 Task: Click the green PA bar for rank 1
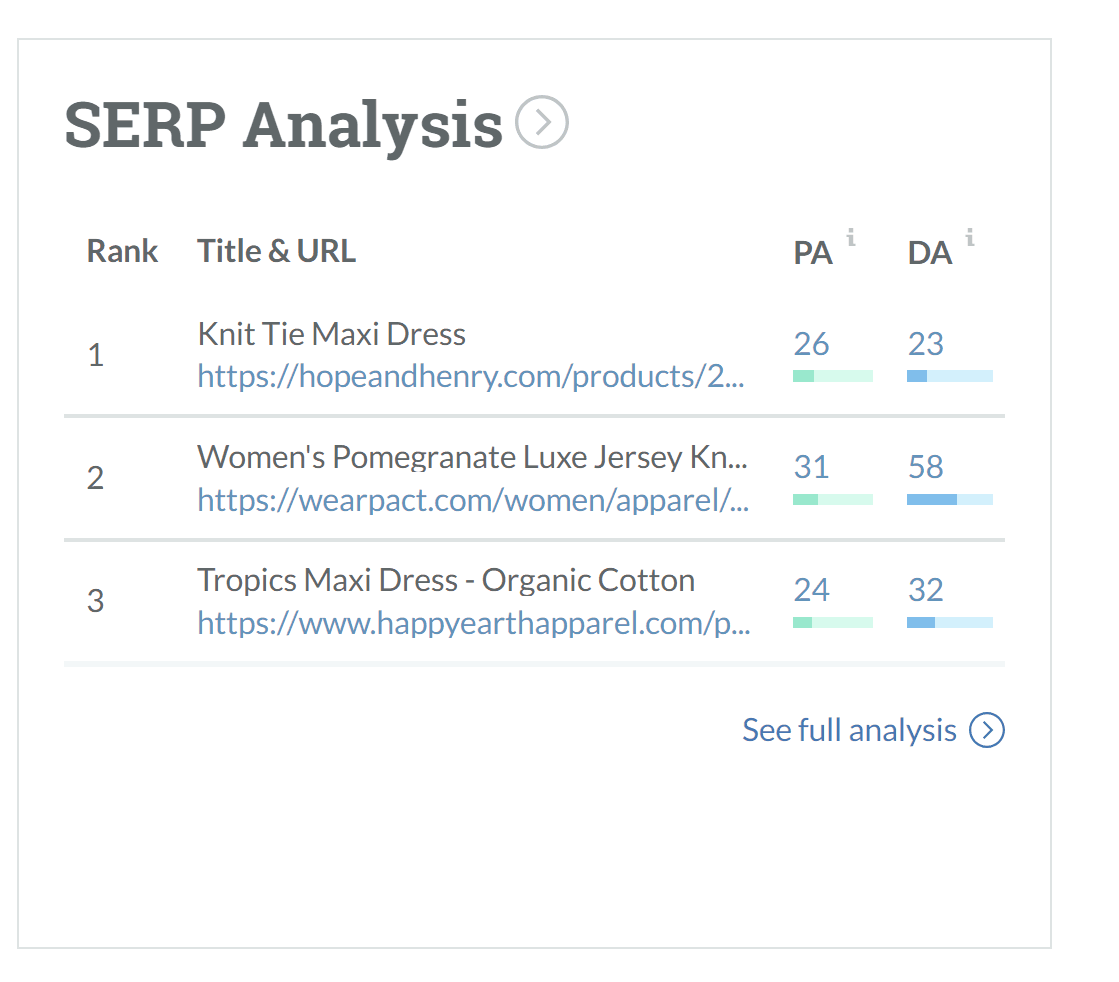tap(833, 375)
